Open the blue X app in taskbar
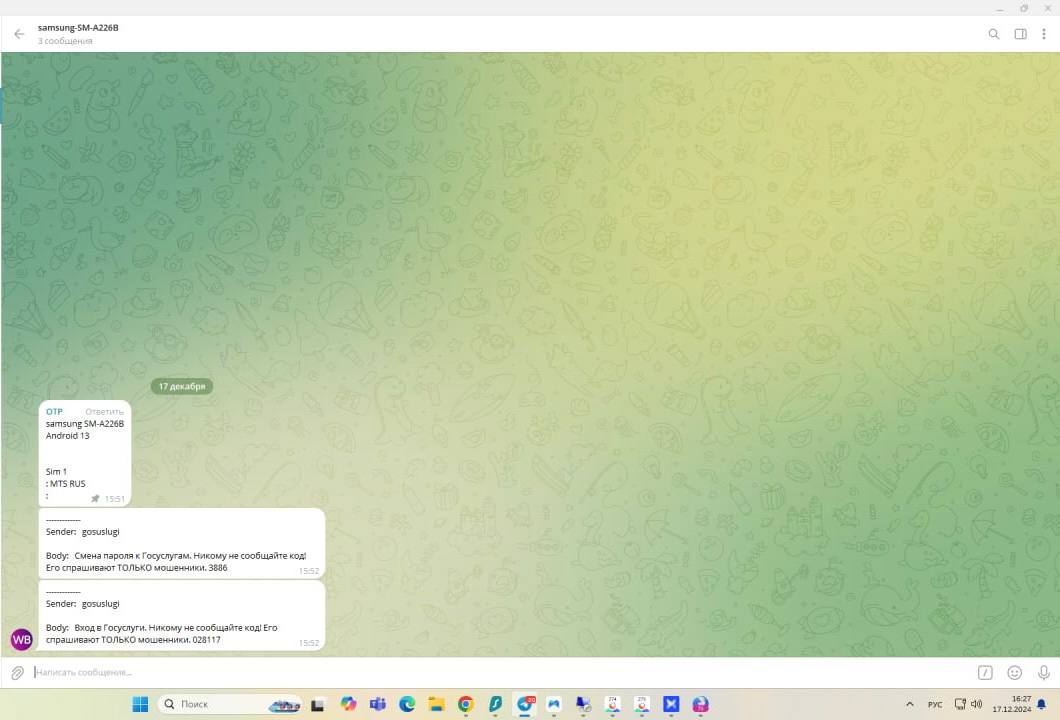The height and width of the screenshot is (720, 1060). pyautogui.click(x=671, y=704)
